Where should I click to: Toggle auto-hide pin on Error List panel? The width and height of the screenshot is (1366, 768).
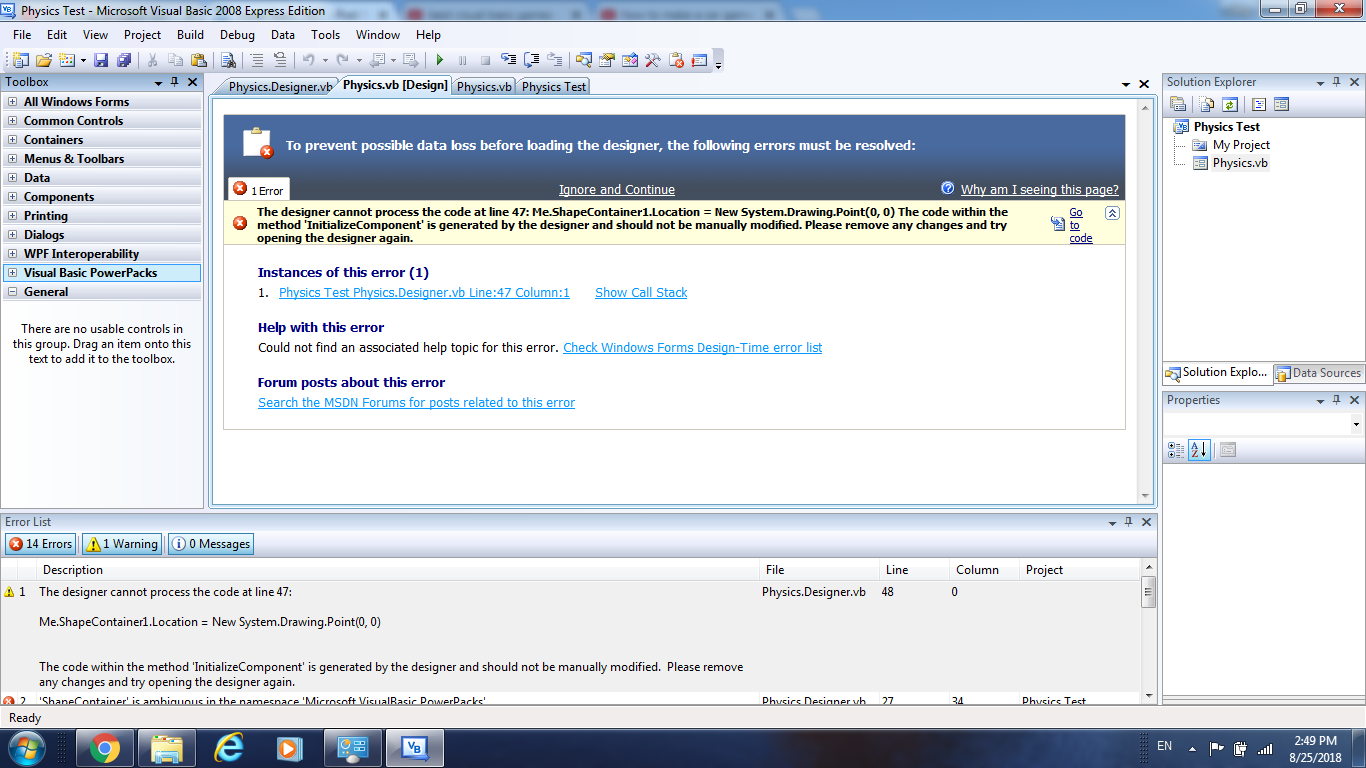click(1129, 522)
